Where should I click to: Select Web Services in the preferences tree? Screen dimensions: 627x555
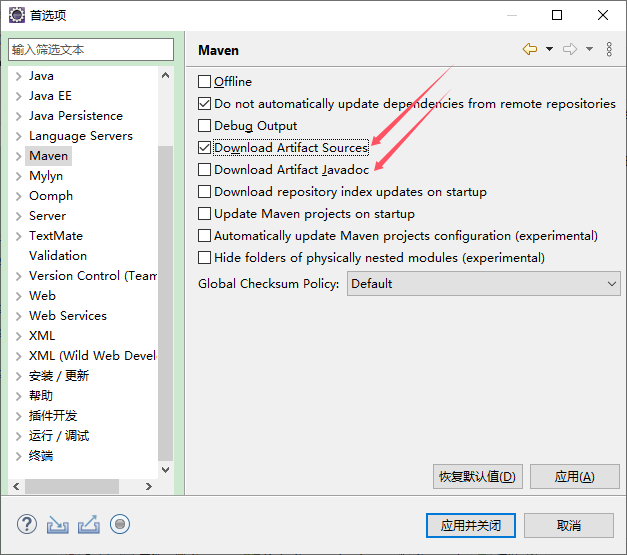click(67, 316)
